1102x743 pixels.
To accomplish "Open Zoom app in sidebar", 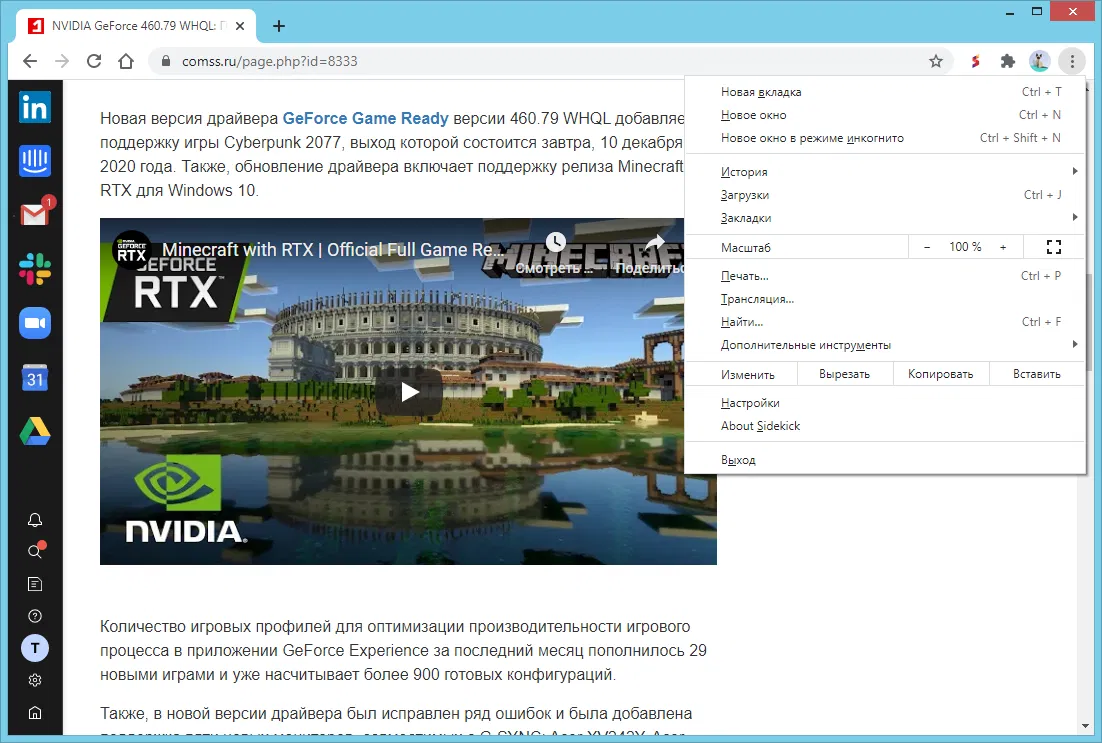I will 34,323.
